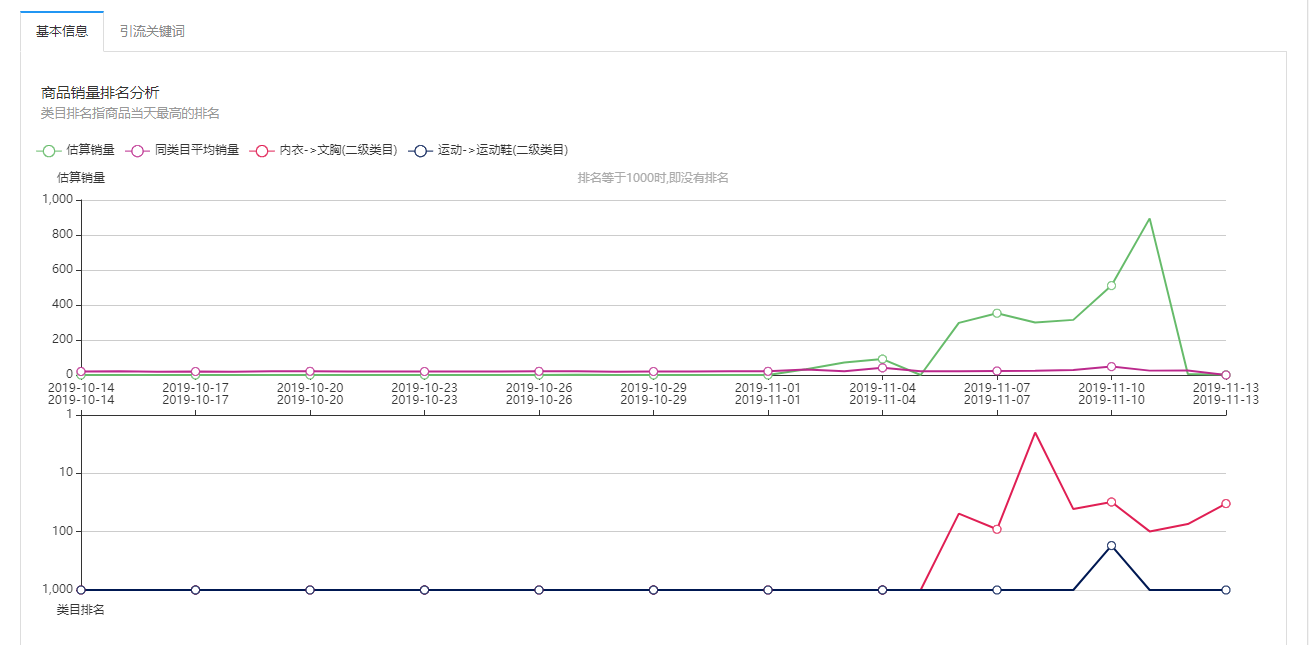Click the 估算销量 y-axis title

81,178
